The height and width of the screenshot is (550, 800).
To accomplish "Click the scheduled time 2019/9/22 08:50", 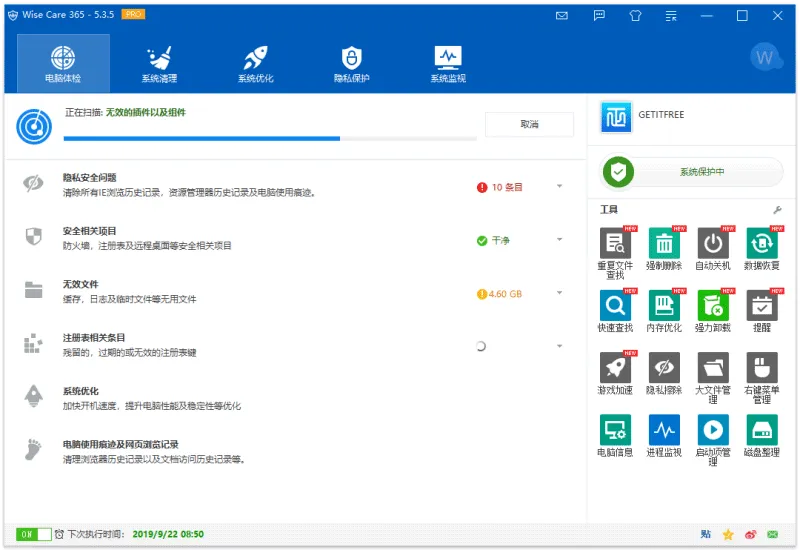I will (168, 534).
